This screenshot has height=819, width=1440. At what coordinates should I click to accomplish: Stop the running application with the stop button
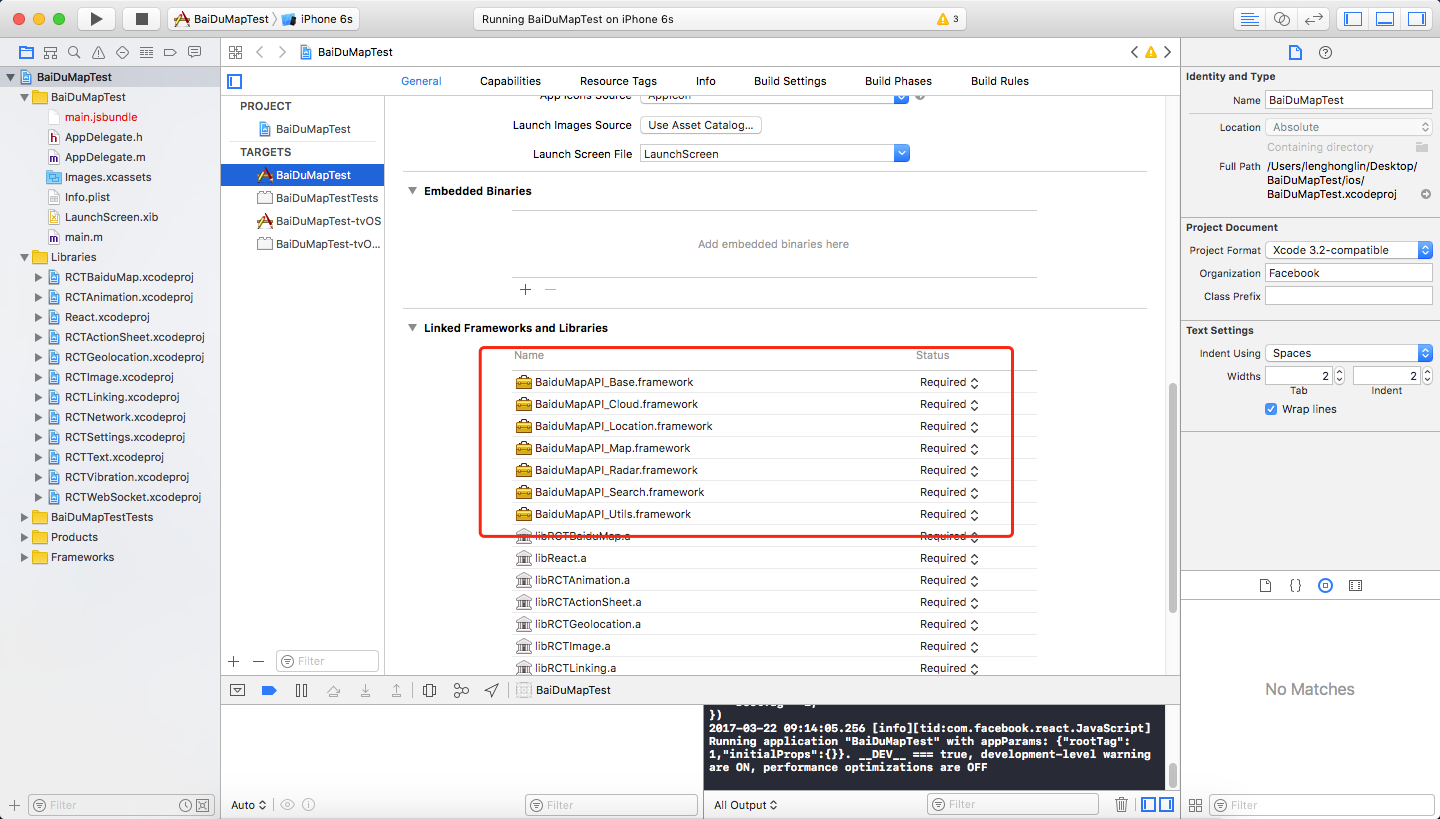pos(141,19)
